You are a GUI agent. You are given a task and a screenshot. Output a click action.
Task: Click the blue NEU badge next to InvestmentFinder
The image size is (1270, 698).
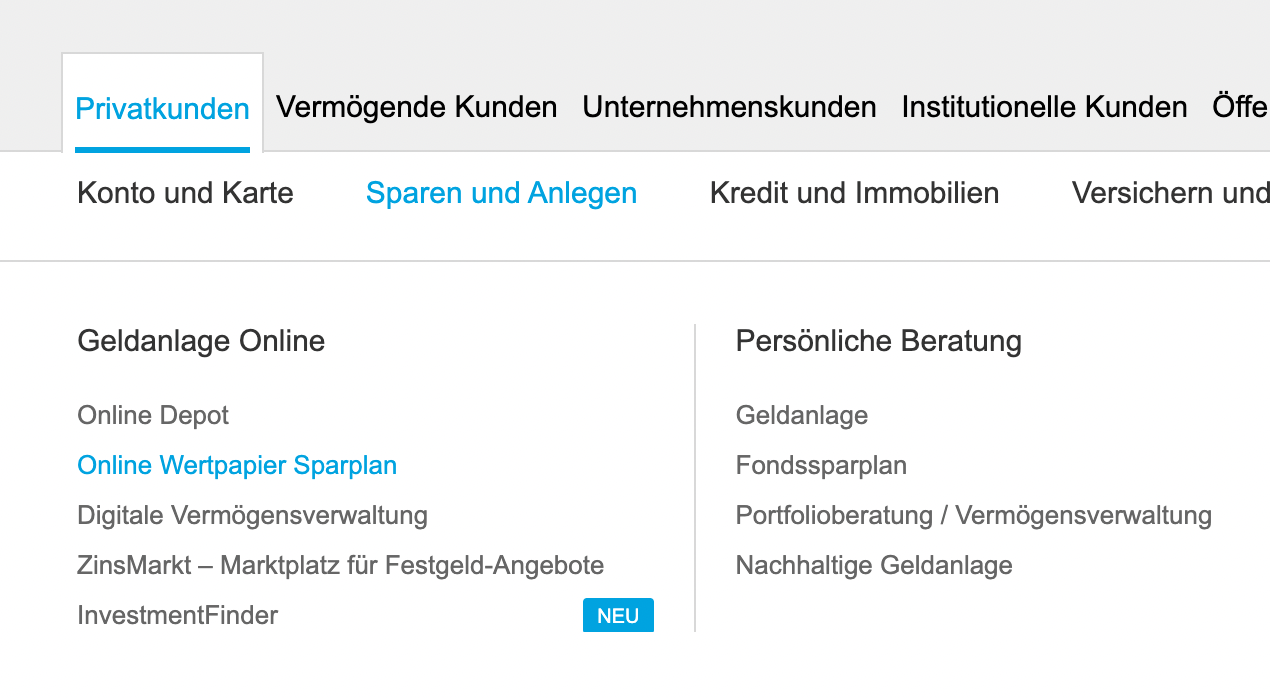point(618,615)
